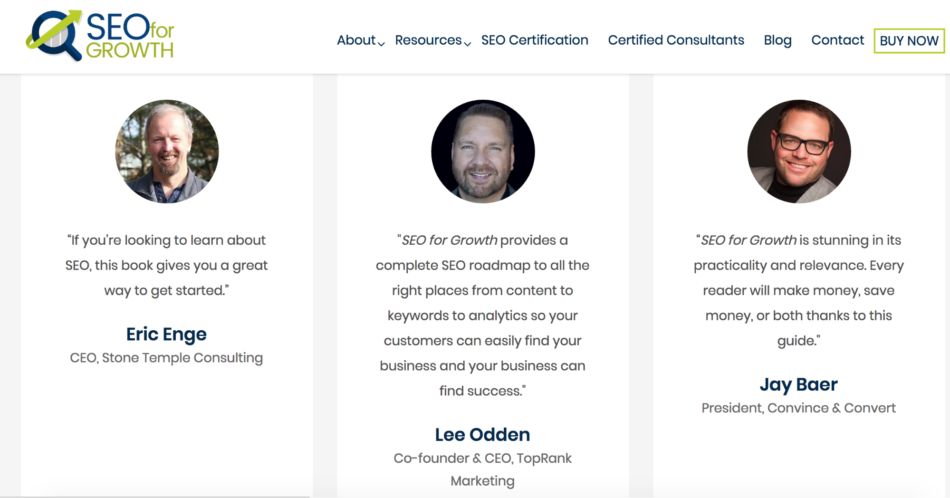Click Eric Enge's profile photo
This screenshot has width=950, height=498.
click(167, 151)
